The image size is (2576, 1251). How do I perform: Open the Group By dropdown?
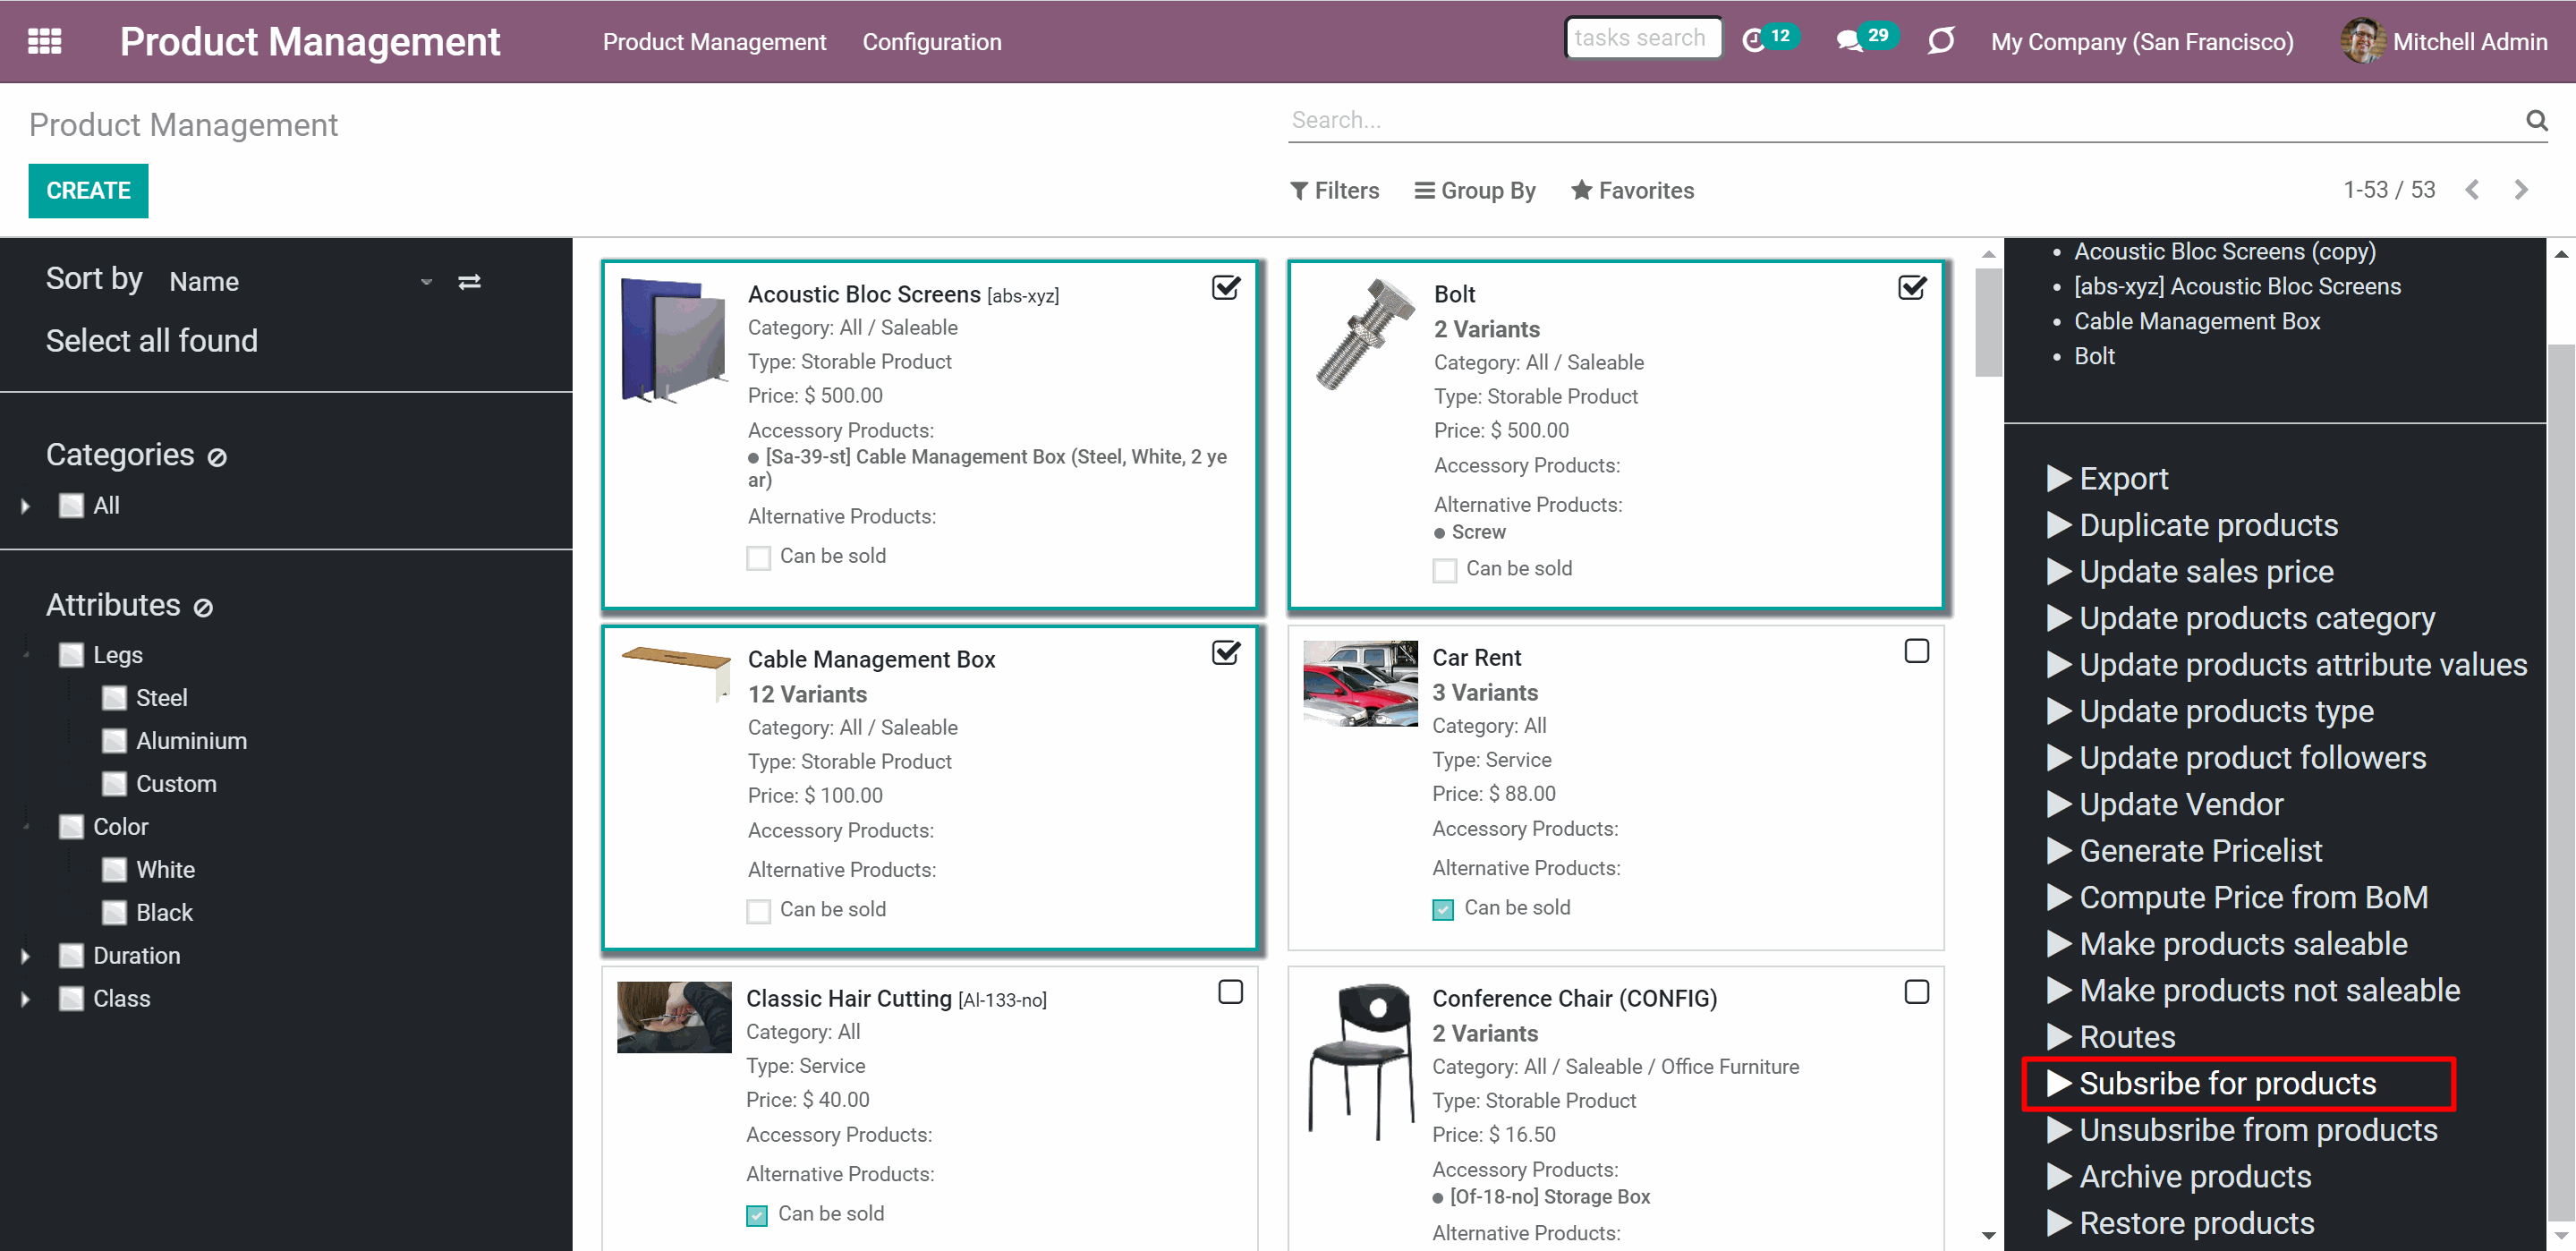click(1475, 190)
